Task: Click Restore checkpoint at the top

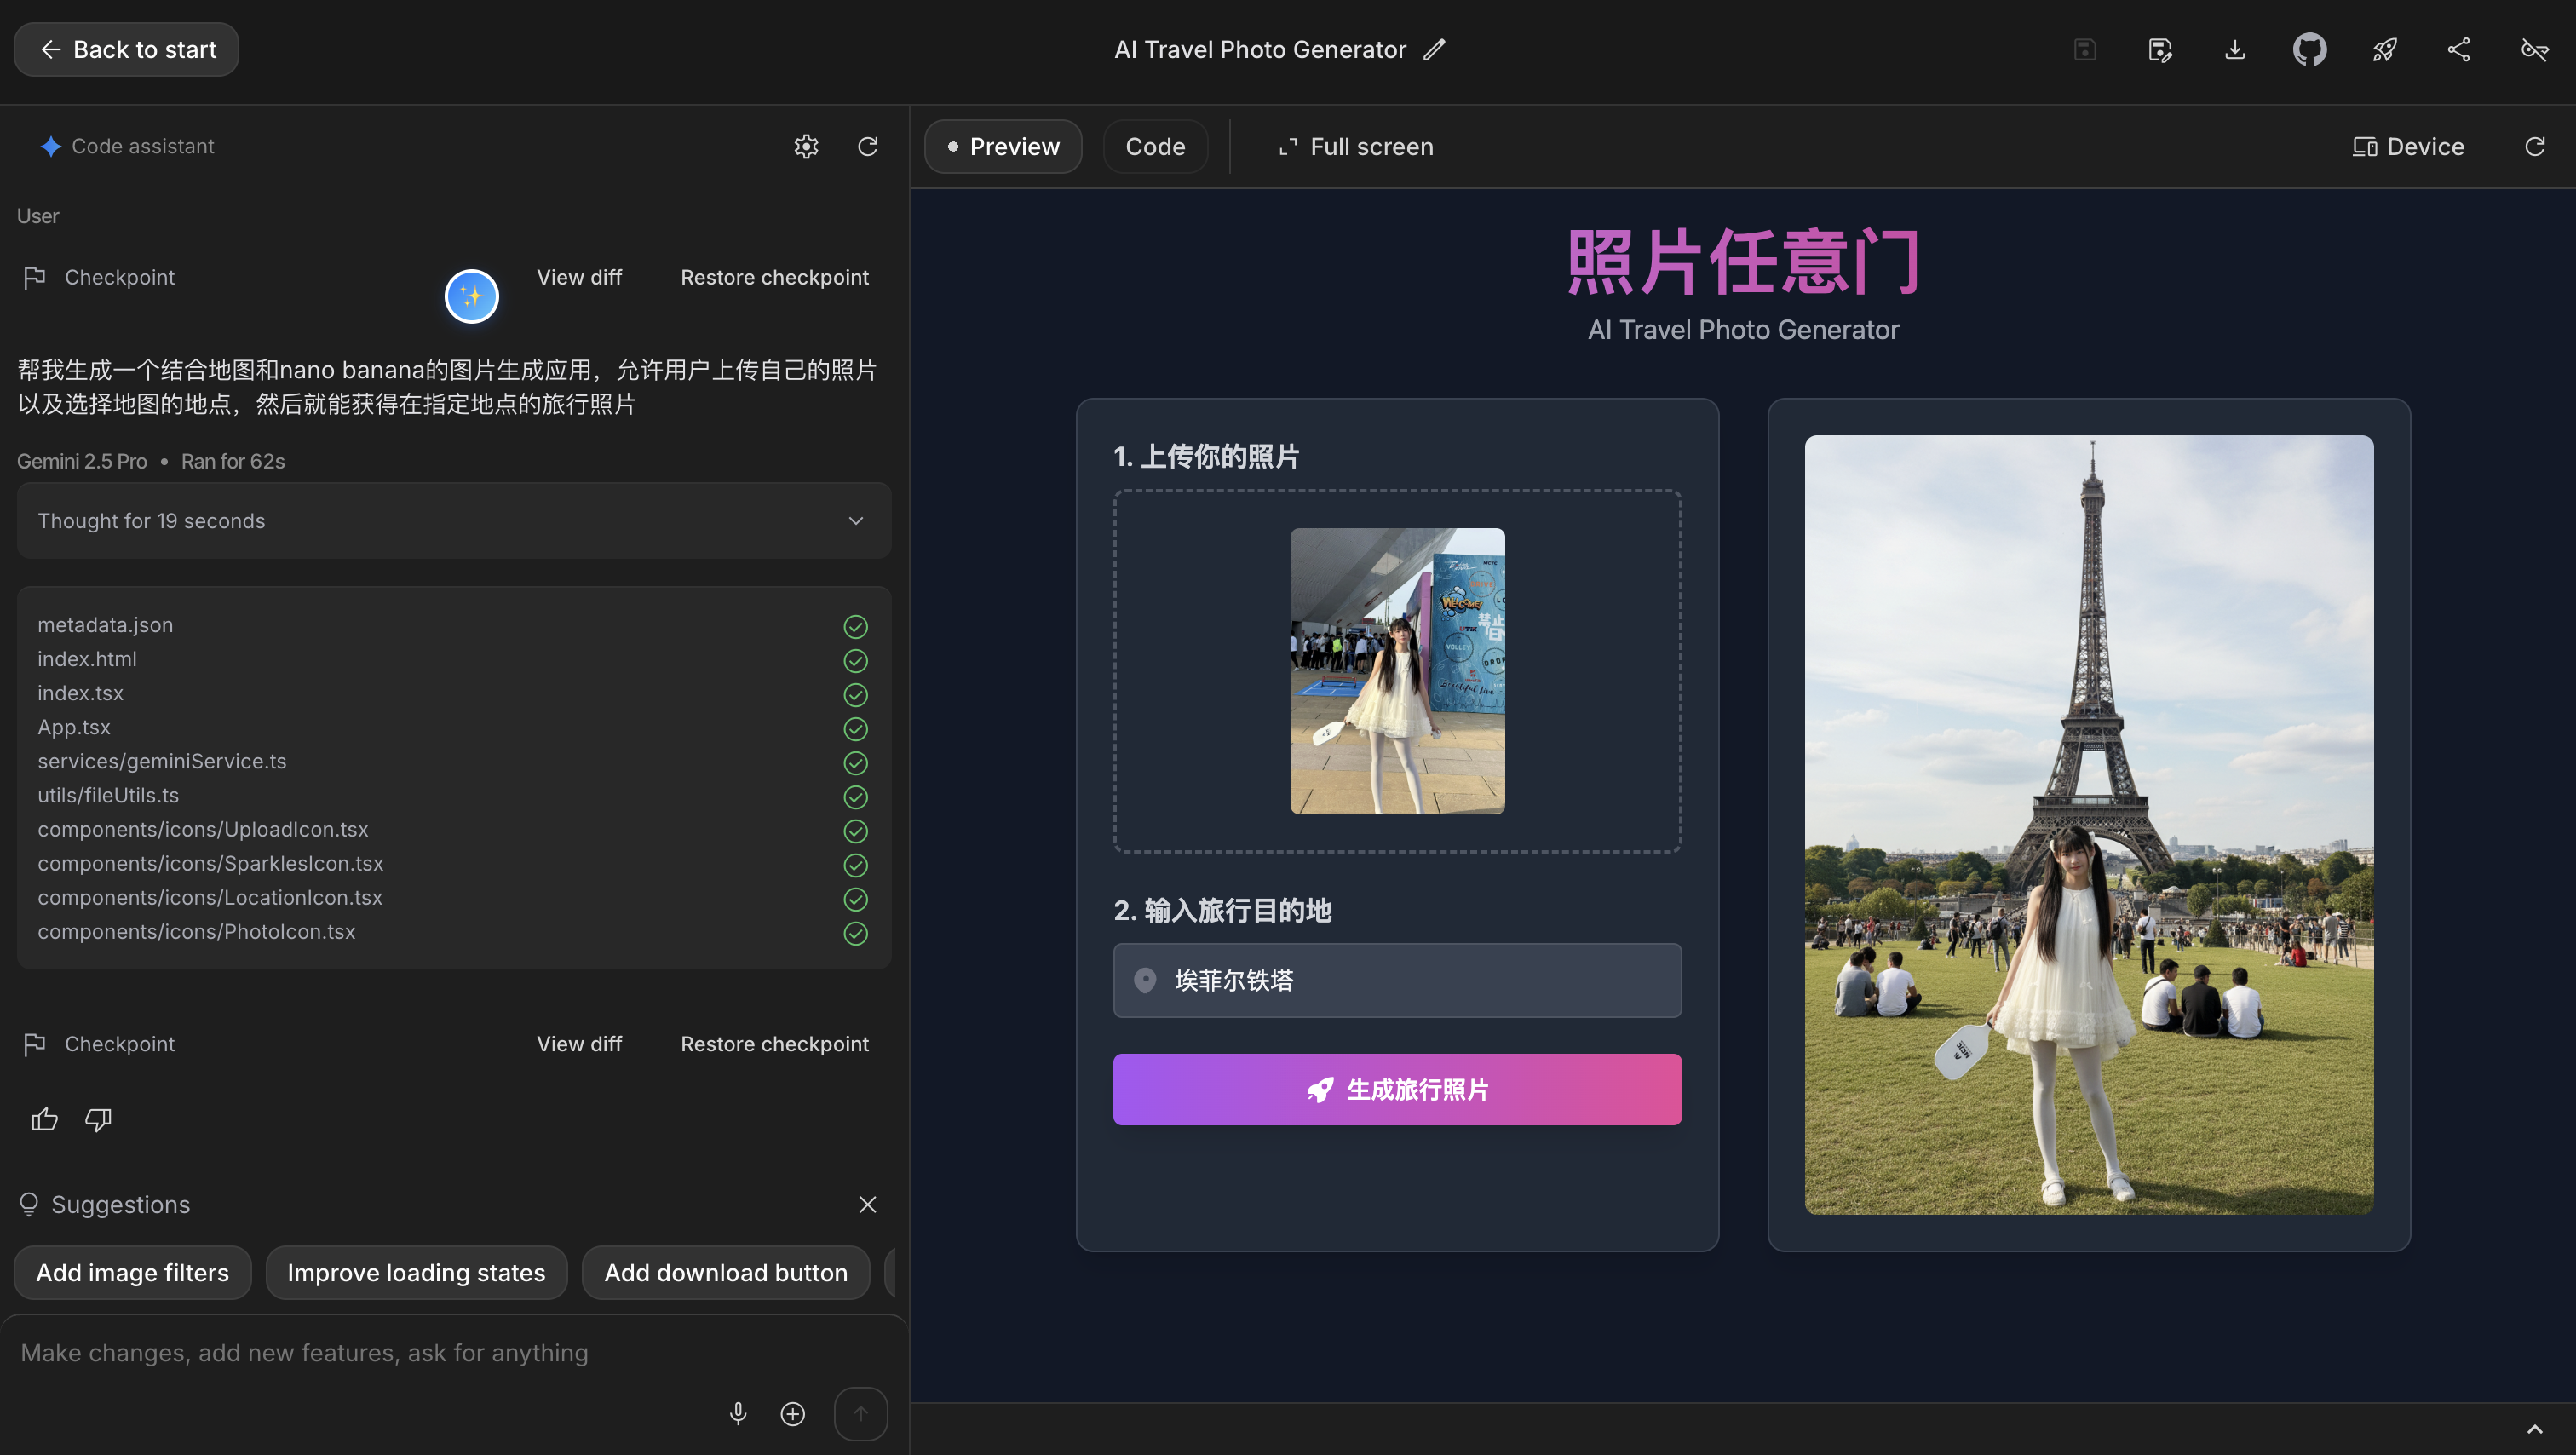Action: click(774, 277)
